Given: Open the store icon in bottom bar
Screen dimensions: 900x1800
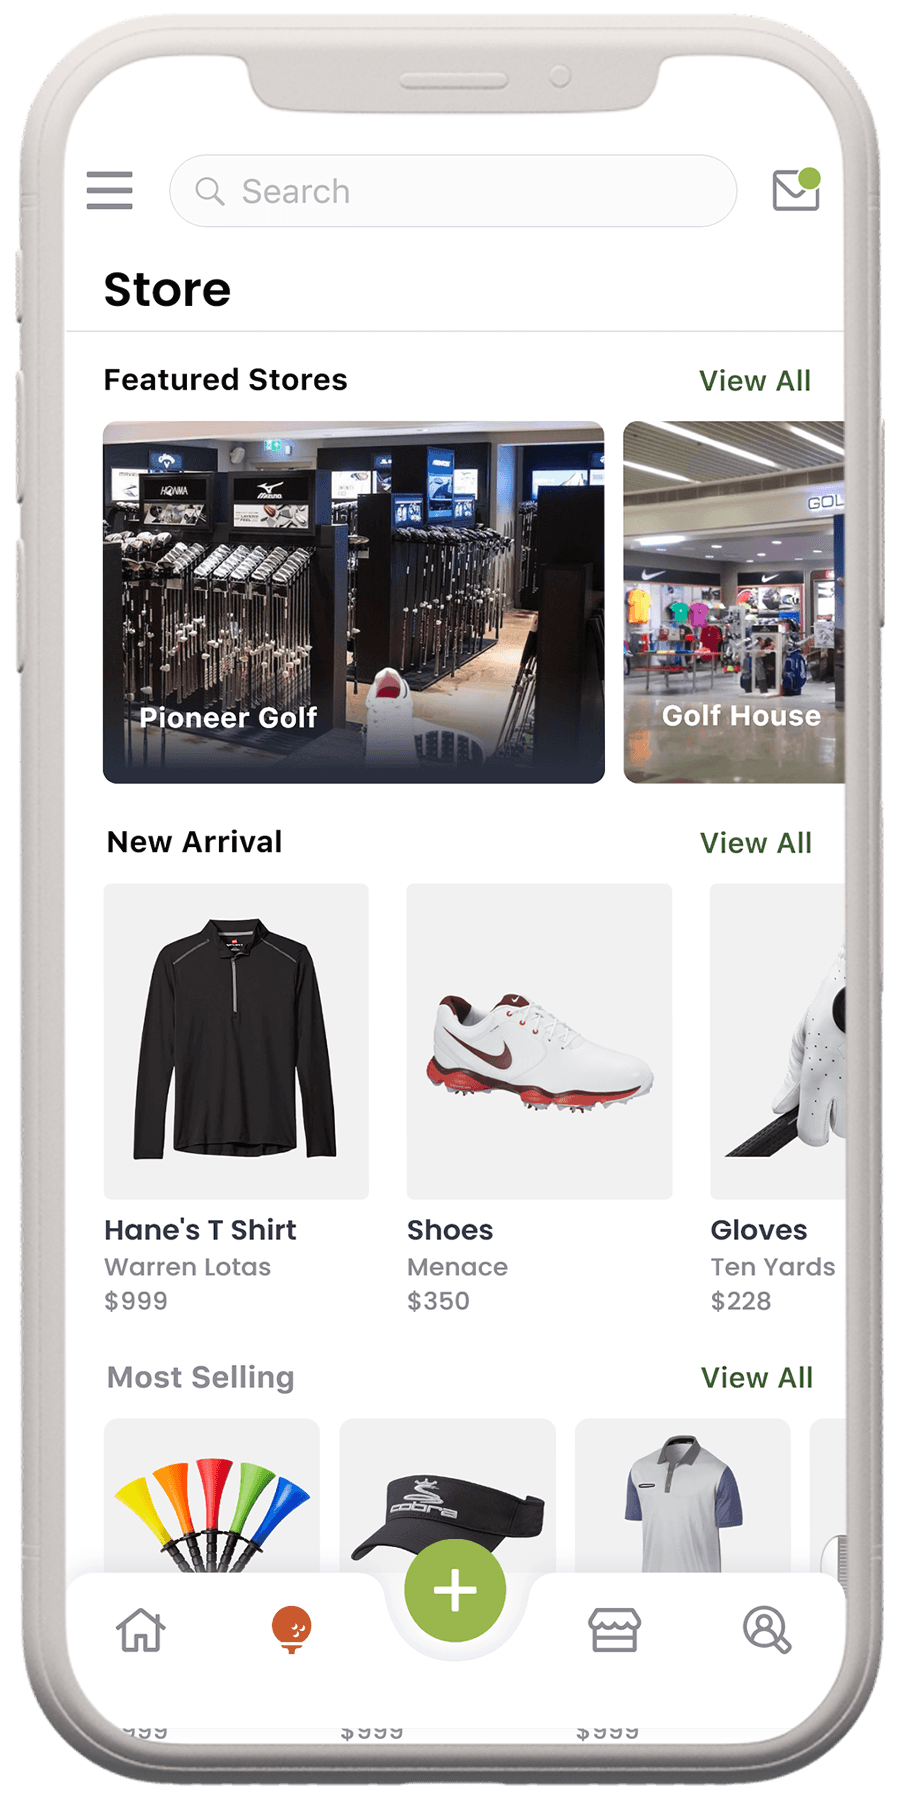Looking at the screenshot, I should point(614,1630).
